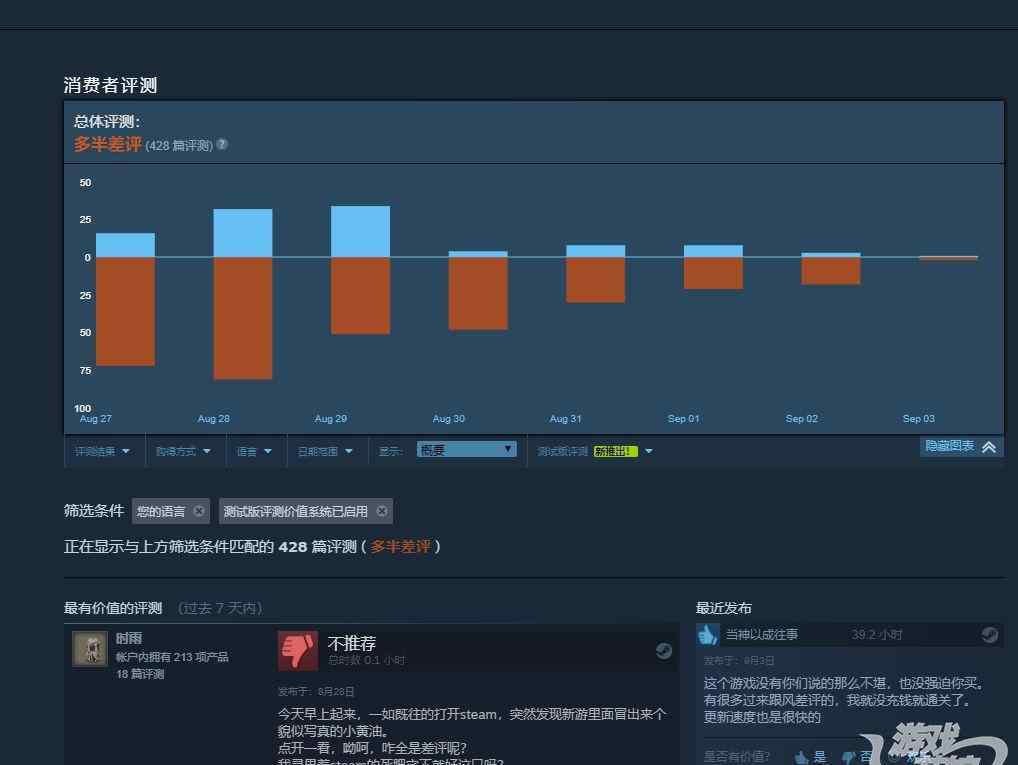This screenshot has width=1018, height=765.
Task: Open the profile of reviewer 时雨
Action: pyautogui.click(x=129, y=638)
